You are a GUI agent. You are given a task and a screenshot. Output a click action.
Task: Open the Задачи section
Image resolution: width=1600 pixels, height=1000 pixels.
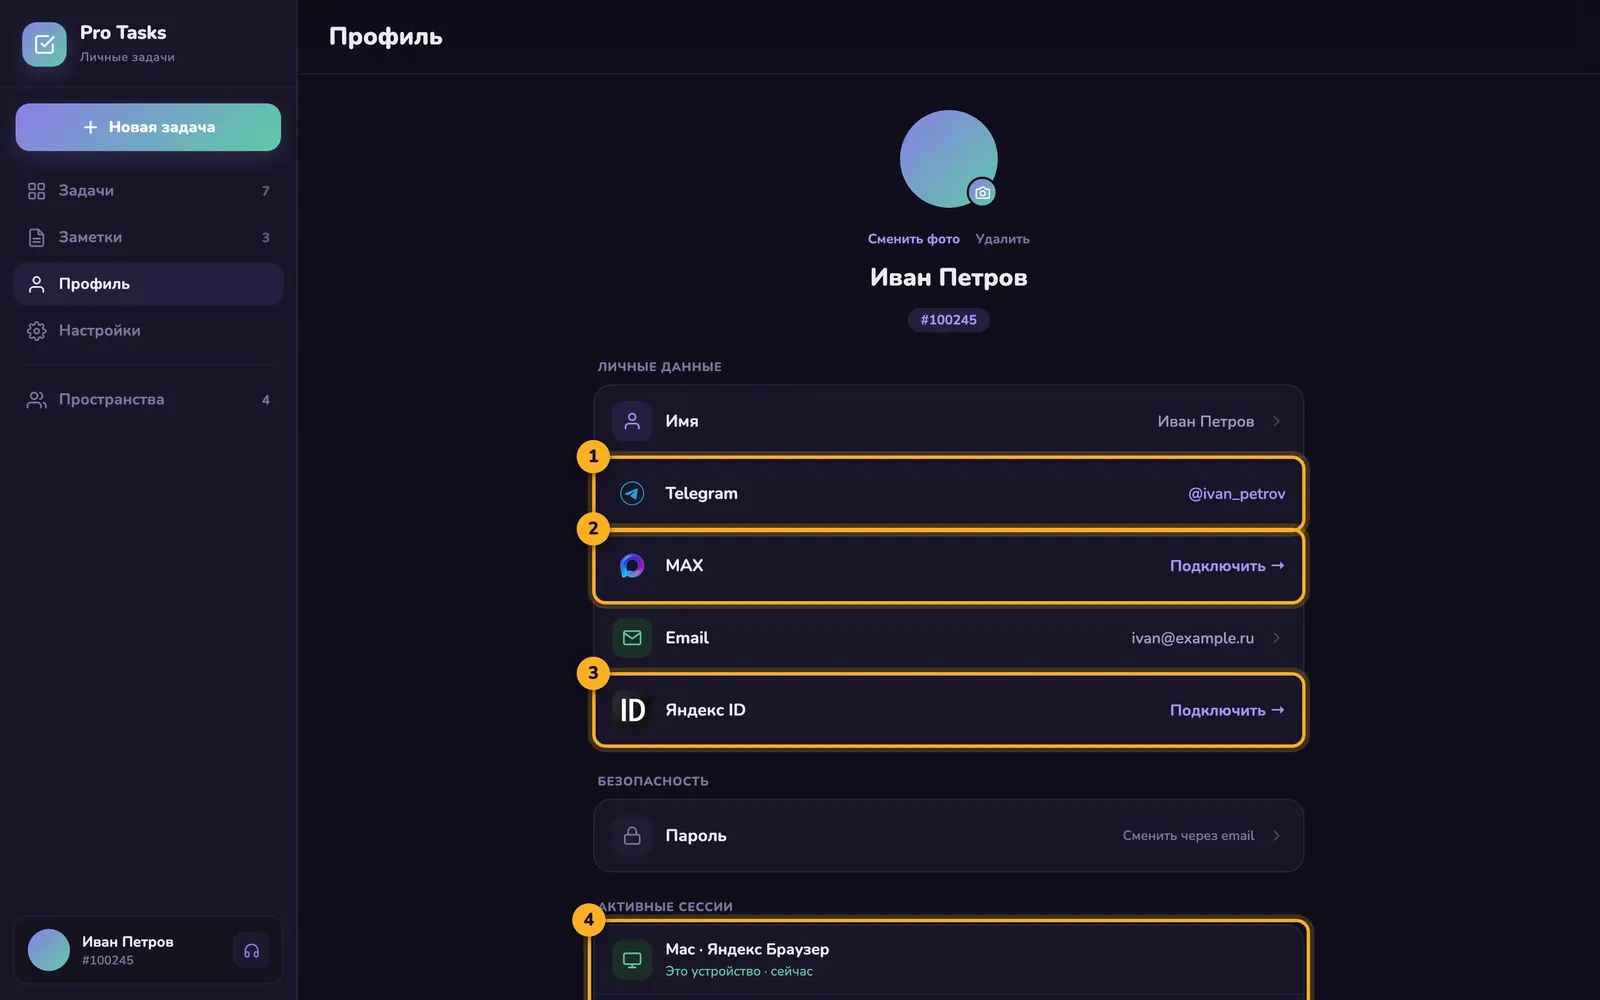148,191
